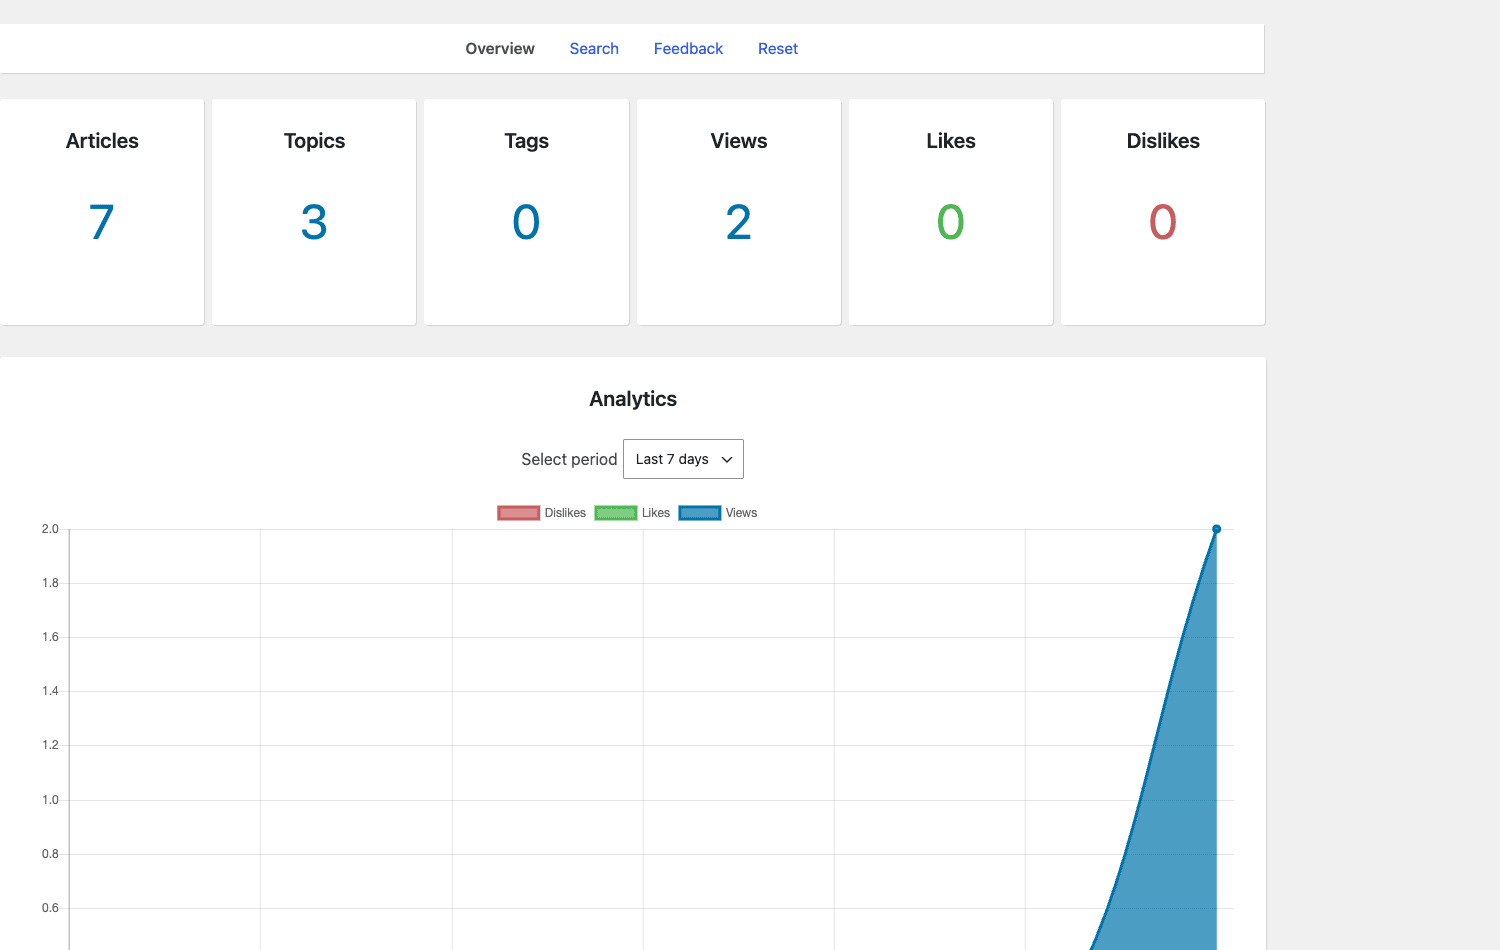The height and width of the screenshot is (950, 1500).
Task: Click the Views data point on chart
Action: pyautogui.click(x=1216, y=529)
